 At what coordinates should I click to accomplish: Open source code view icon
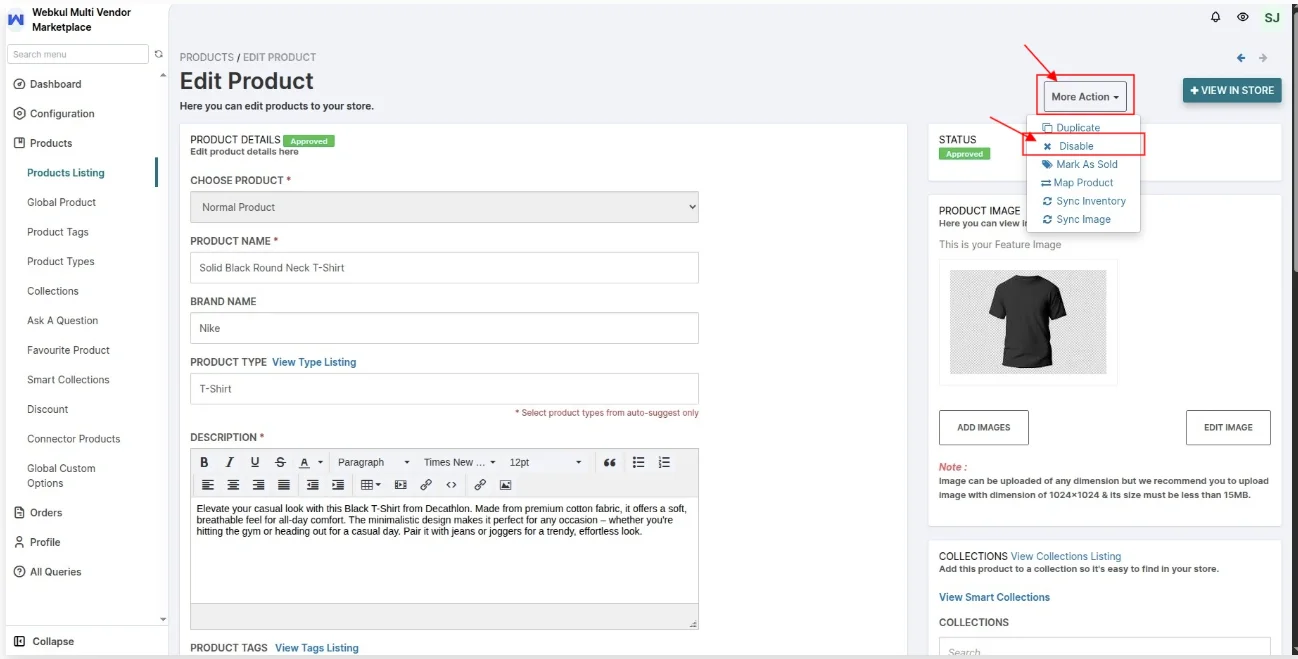click(x=451, y=485)
